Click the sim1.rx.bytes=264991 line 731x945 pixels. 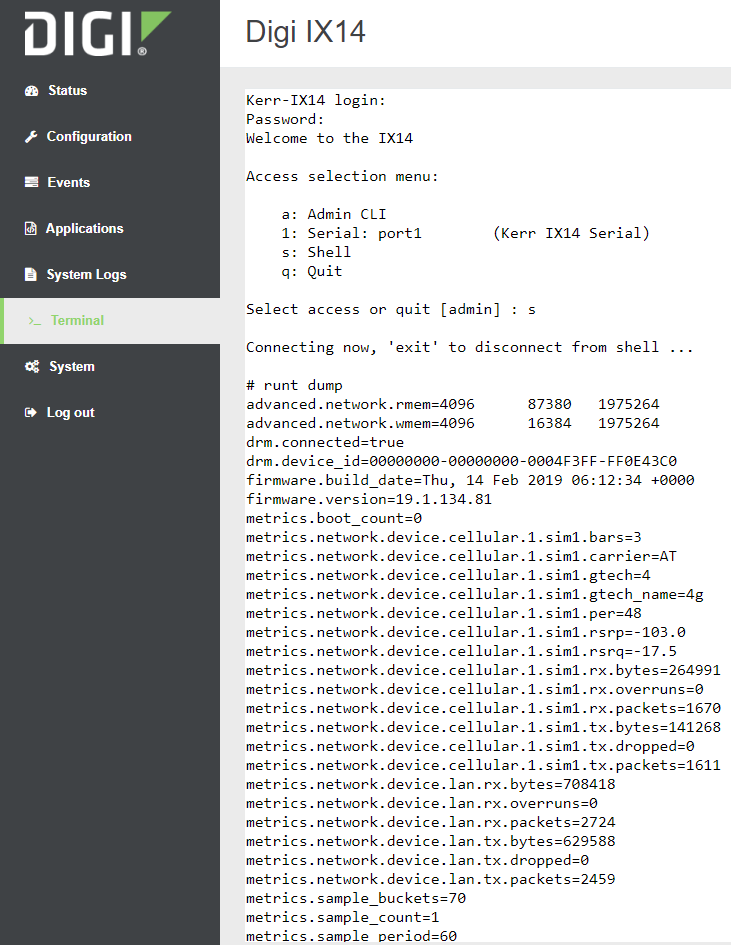pos(483,670)
